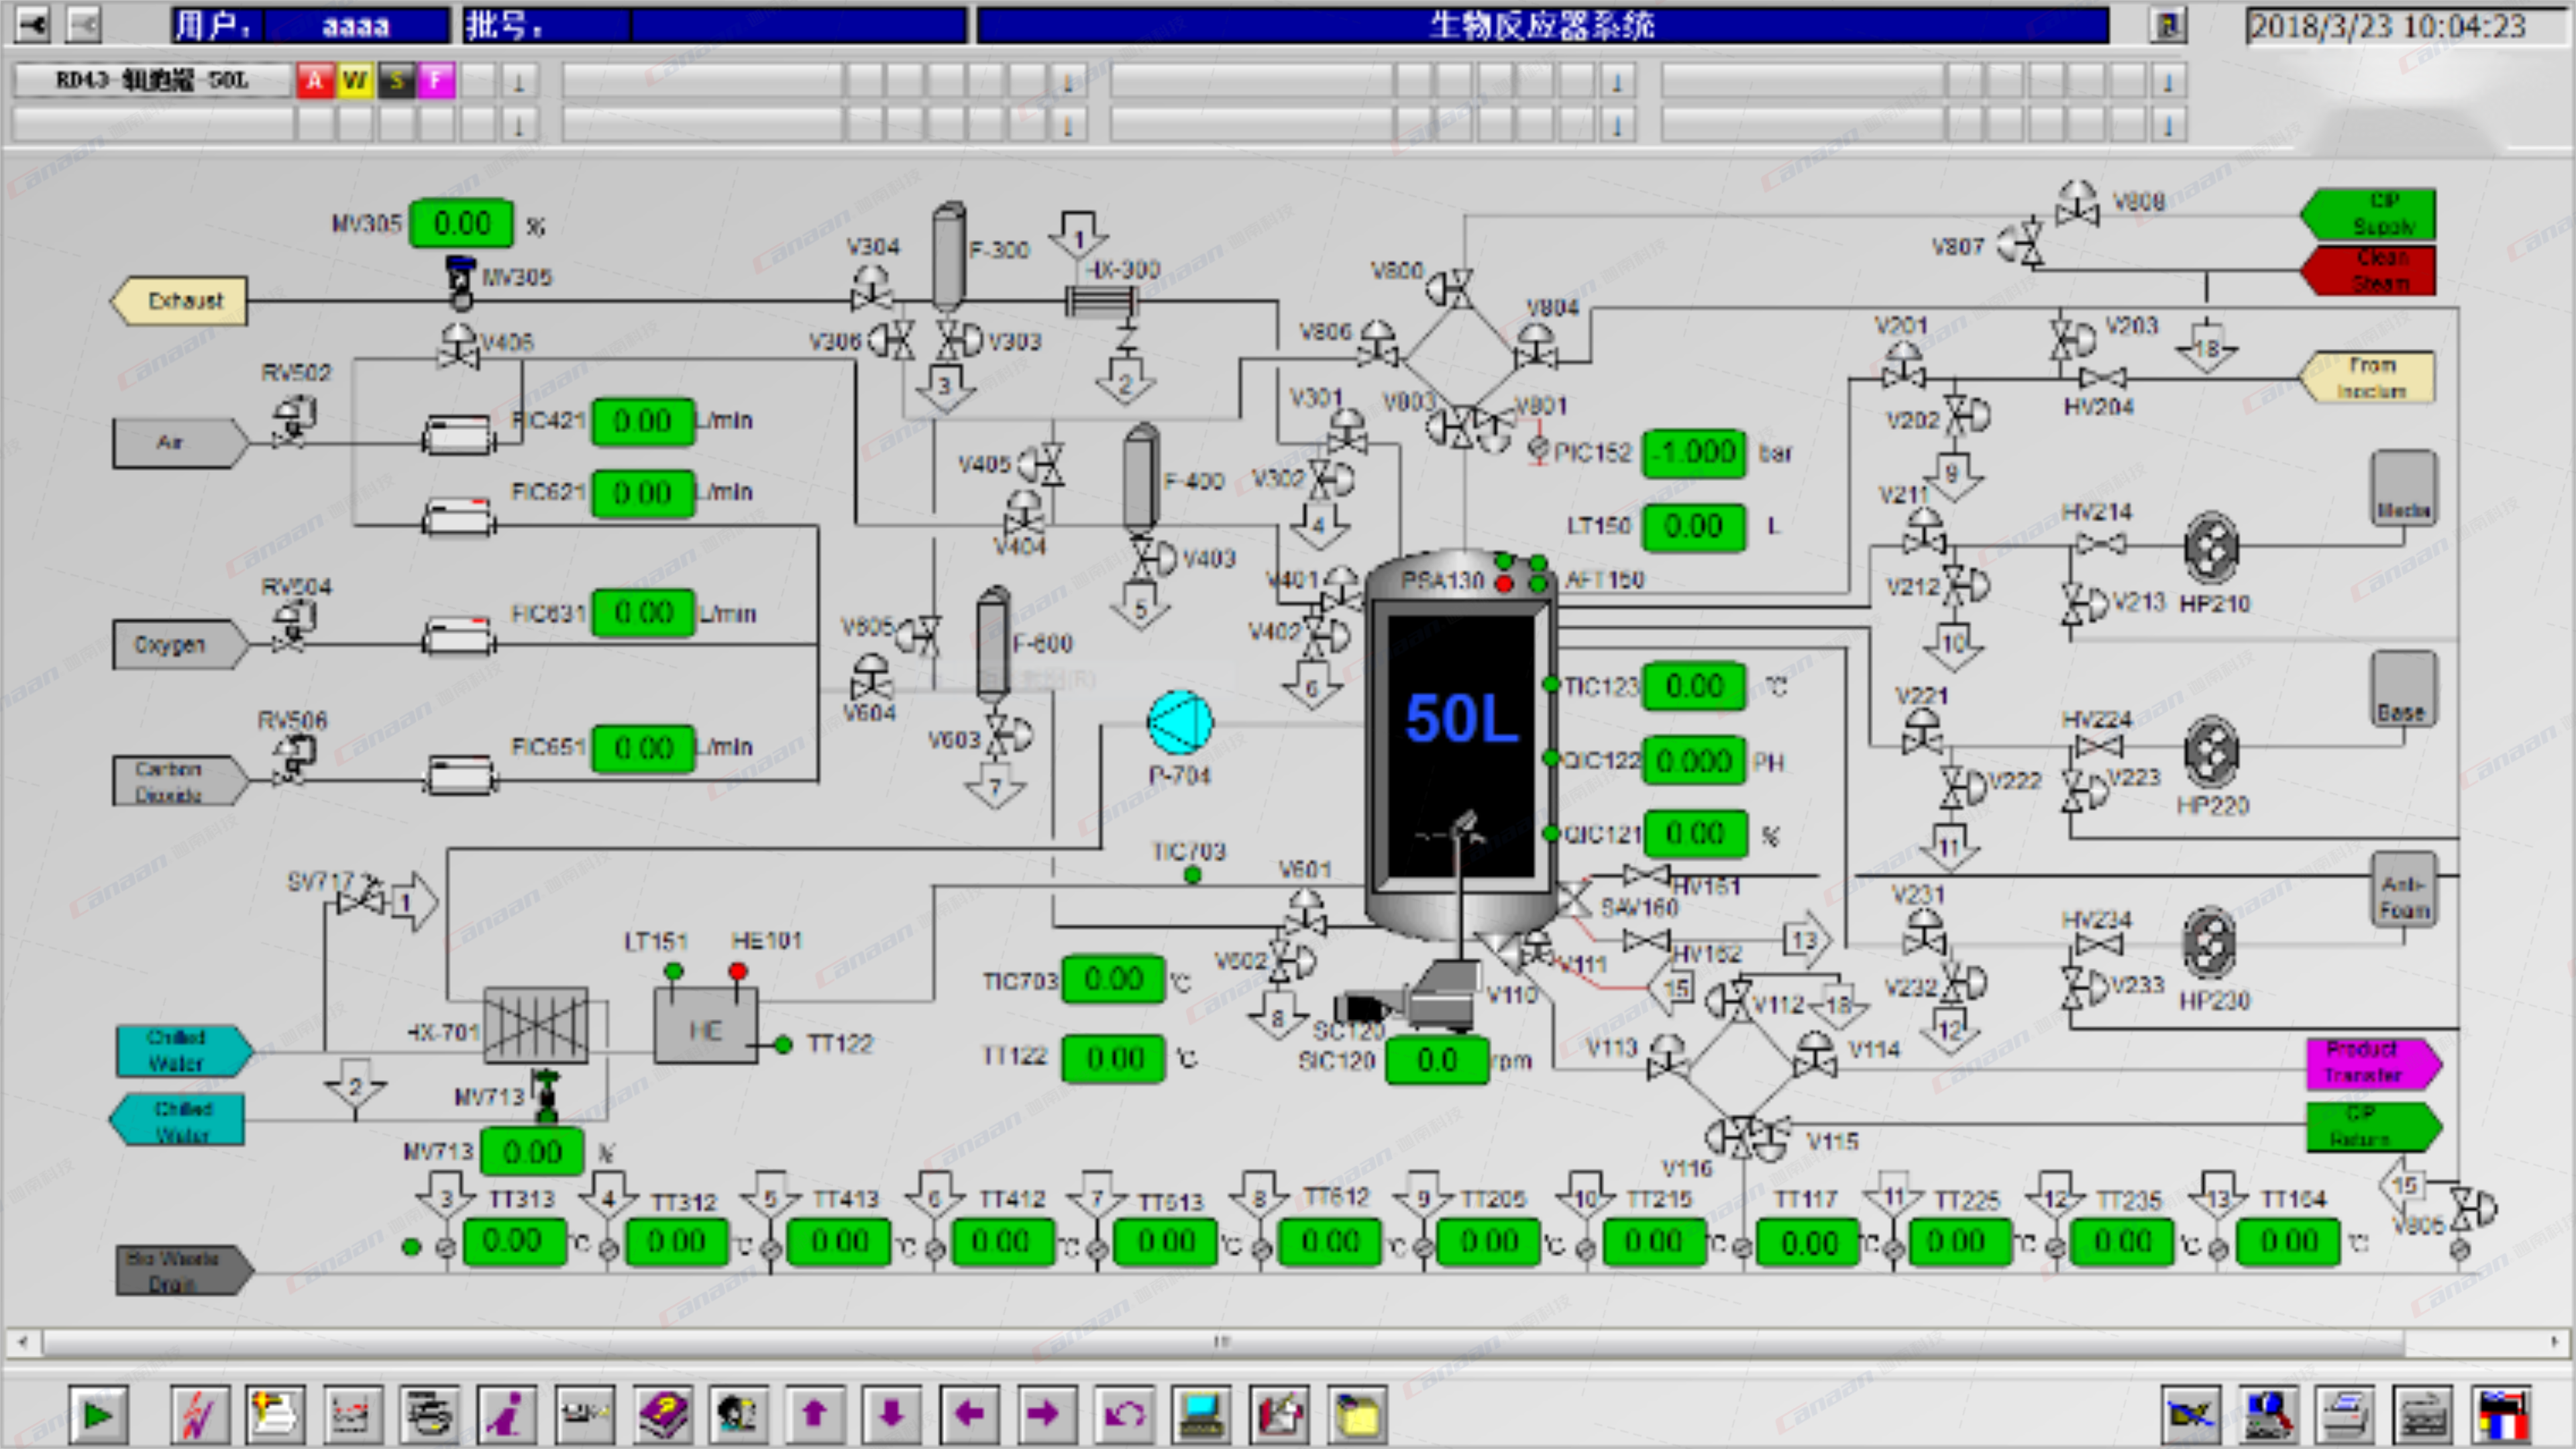Toggle the magenta F indicator

(x=437, y=80)
